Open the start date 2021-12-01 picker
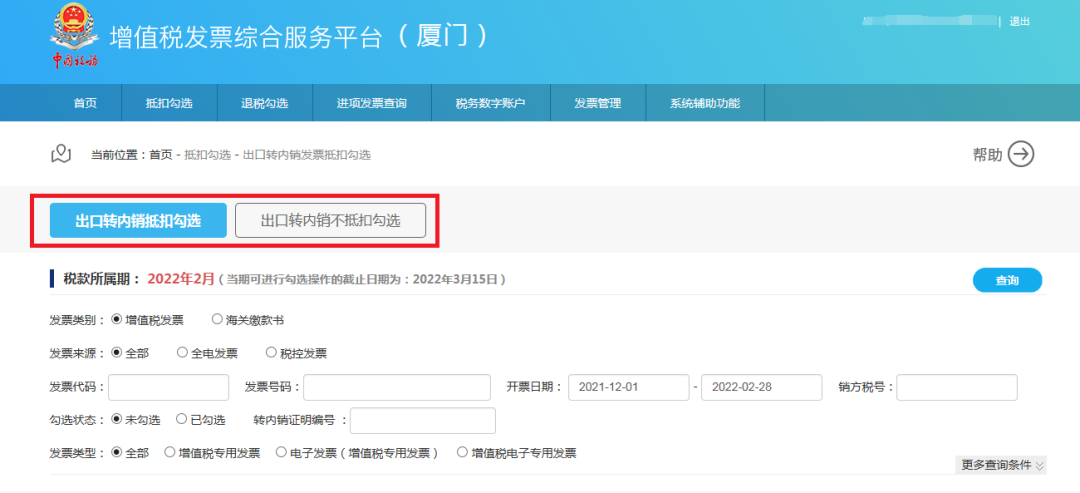Image resolution: width=1080 pixels, height=493 pixels. [x=628, y=387]
